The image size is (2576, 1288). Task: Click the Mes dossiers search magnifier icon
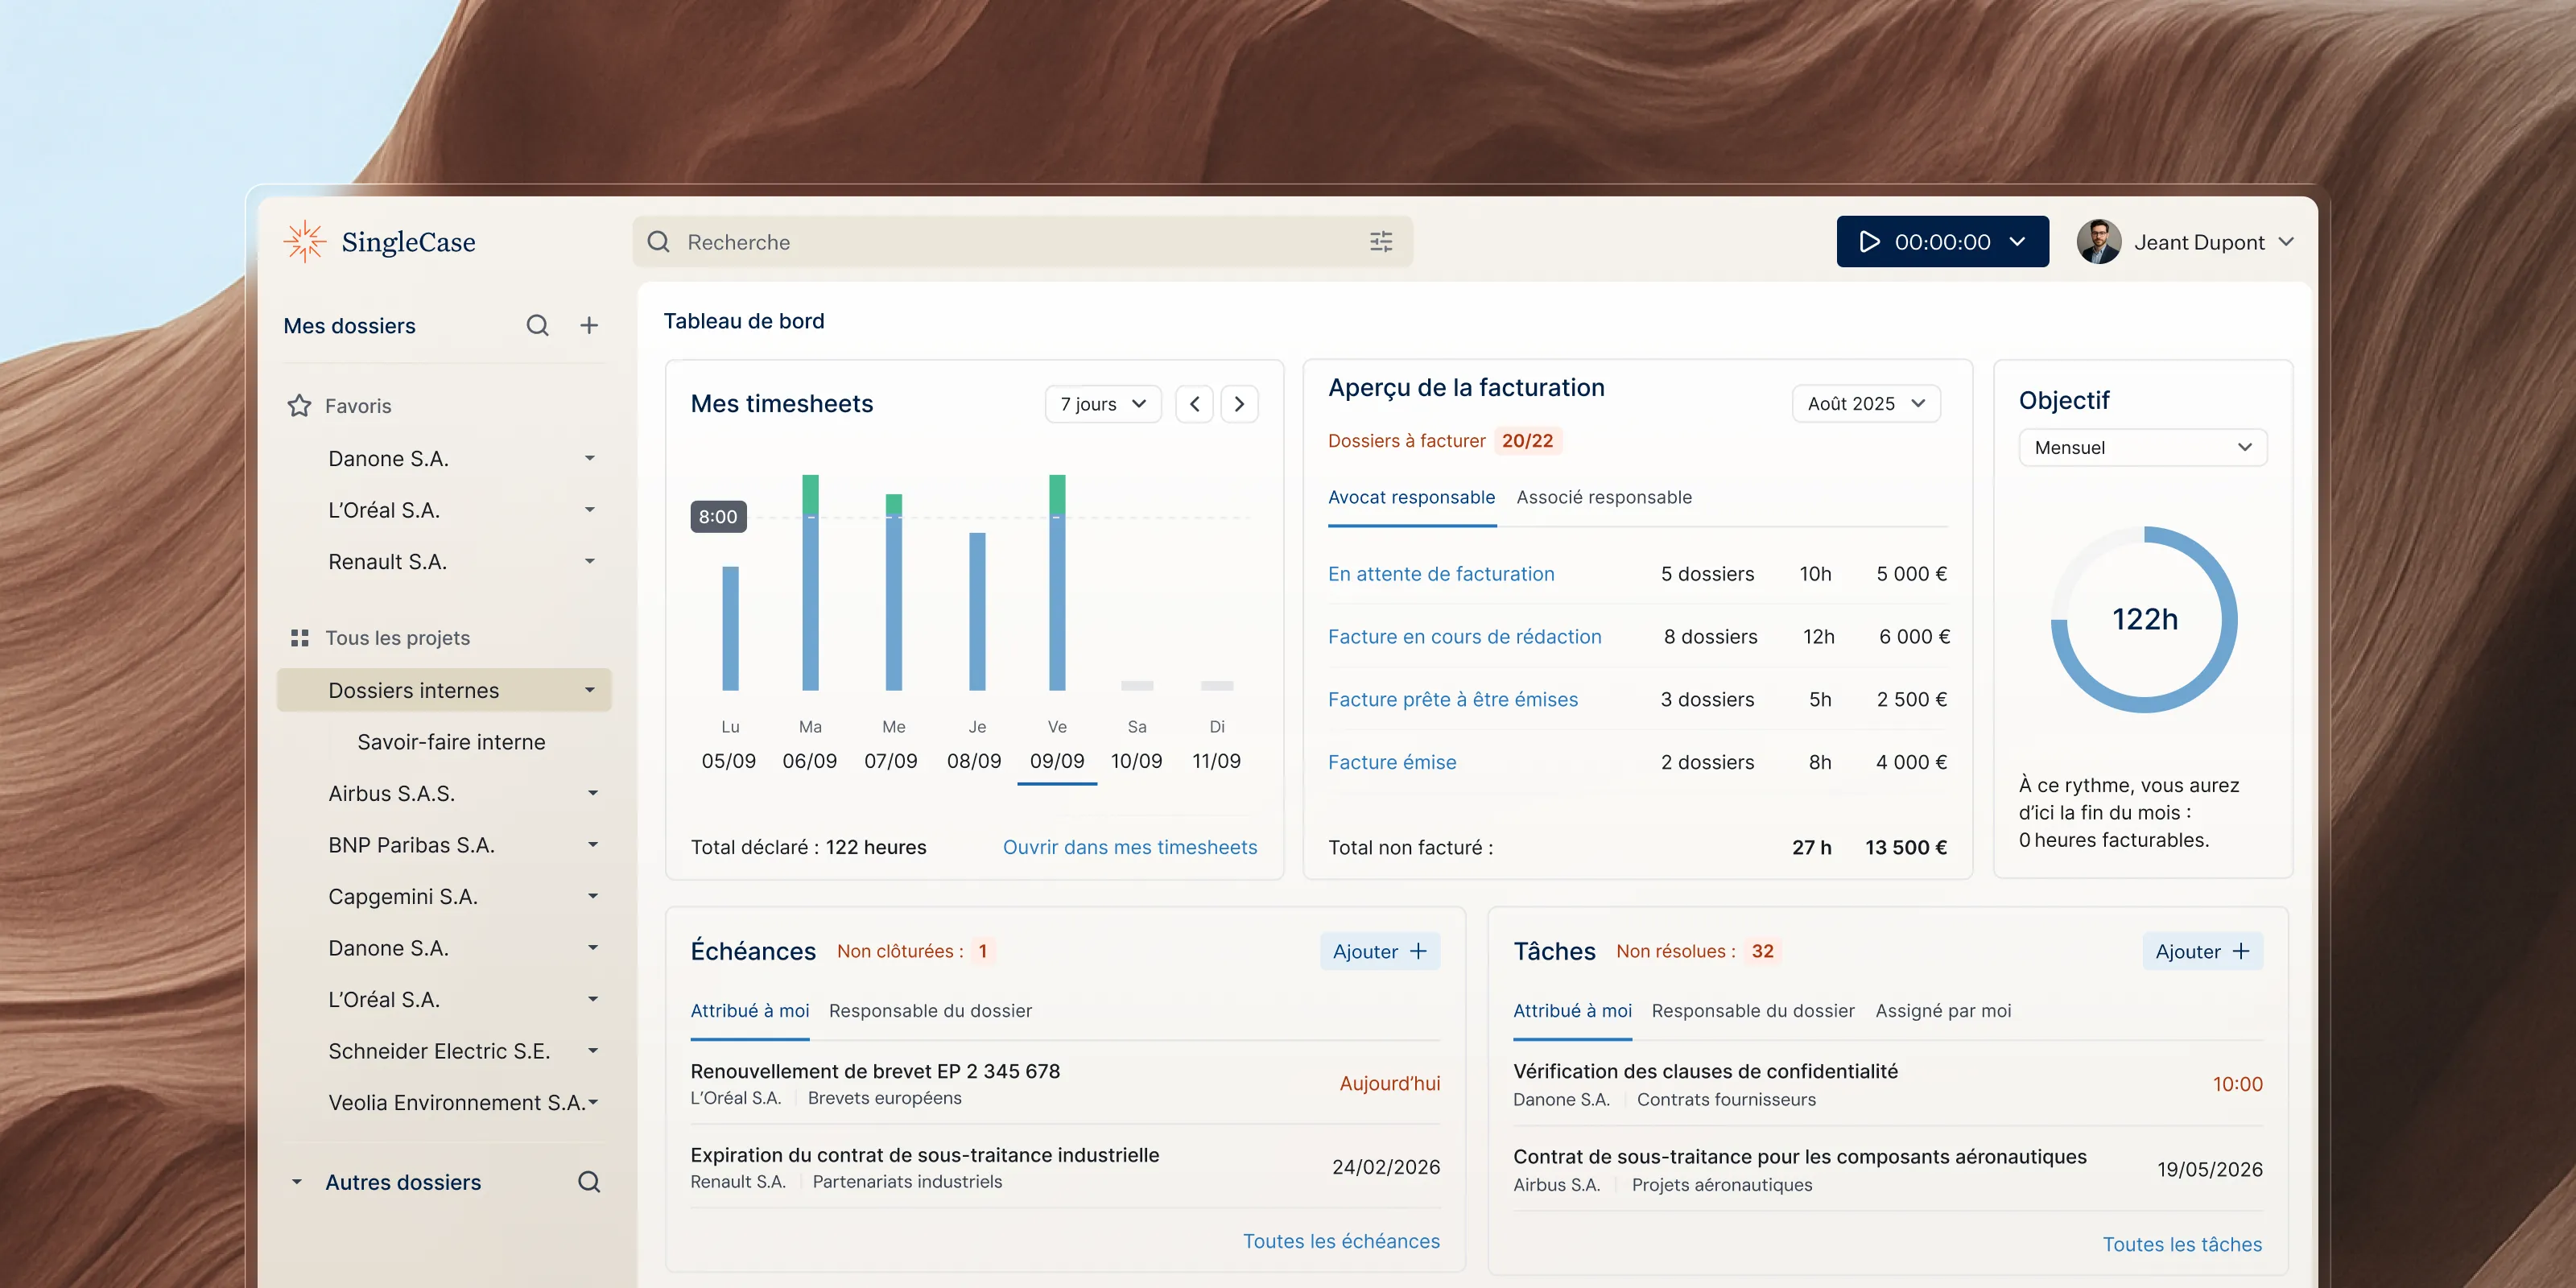[x=537, y=325]
